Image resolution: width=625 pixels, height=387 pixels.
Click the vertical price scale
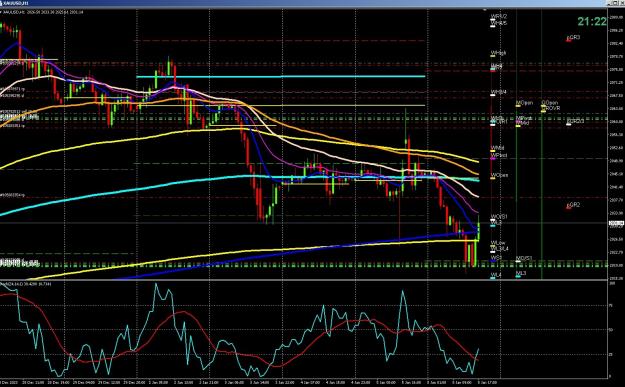point(616,143)
